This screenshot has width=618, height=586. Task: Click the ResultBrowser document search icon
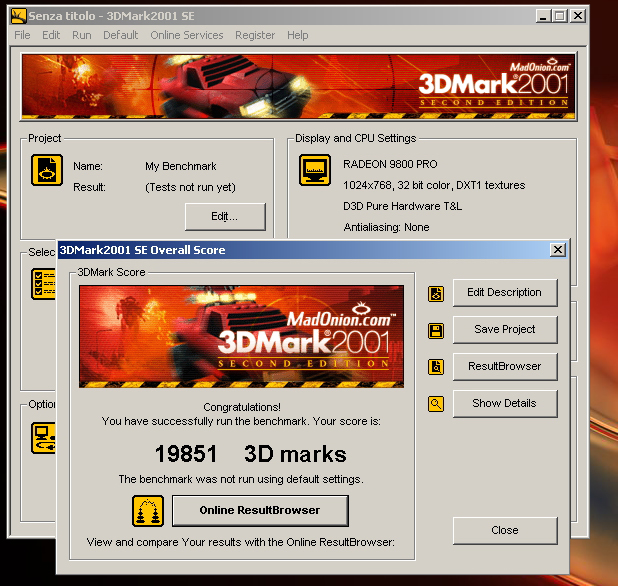(436, 367)
